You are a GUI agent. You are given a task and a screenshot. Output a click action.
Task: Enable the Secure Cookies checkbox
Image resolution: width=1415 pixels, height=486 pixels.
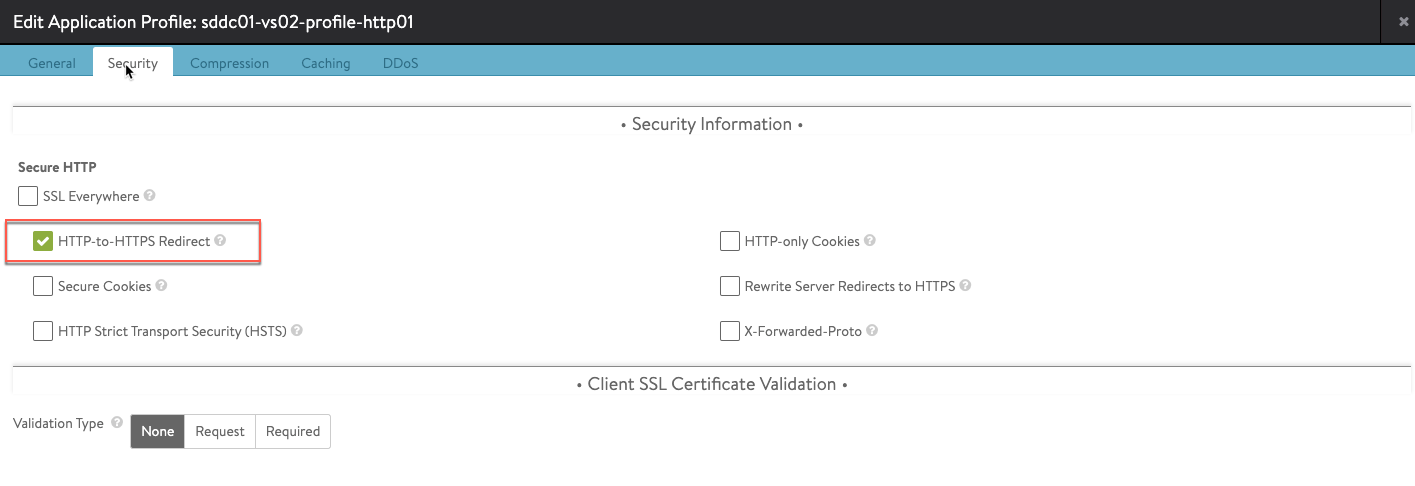coord(43,286)
